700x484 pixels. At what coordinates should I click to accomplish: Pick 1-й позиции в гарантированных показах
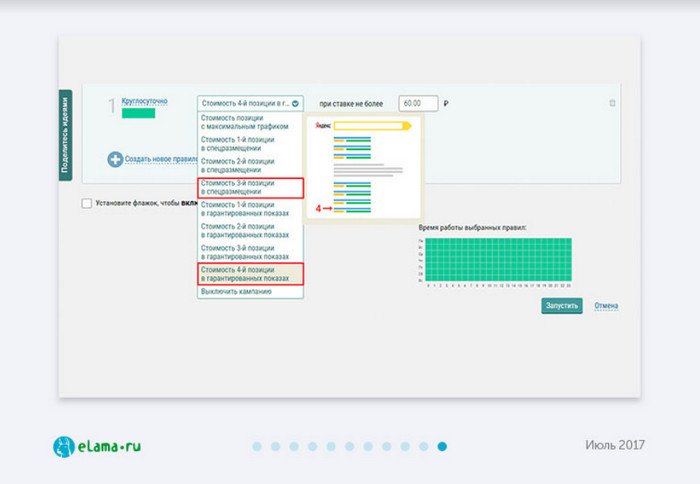point(250,209)
